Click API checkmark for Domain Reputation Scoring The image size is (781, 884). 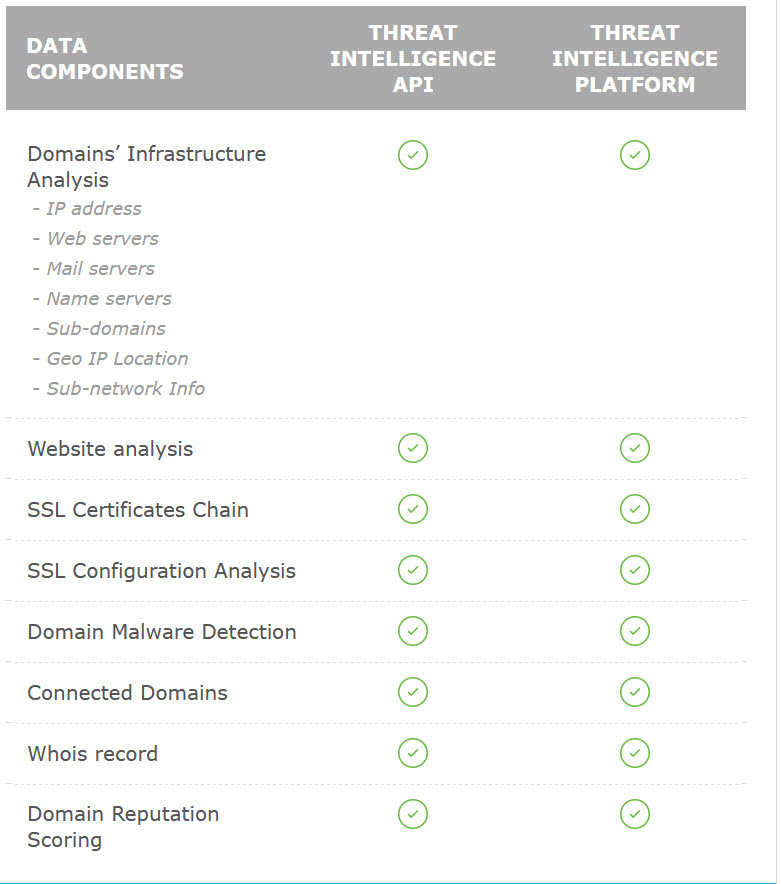coord(413,814)
